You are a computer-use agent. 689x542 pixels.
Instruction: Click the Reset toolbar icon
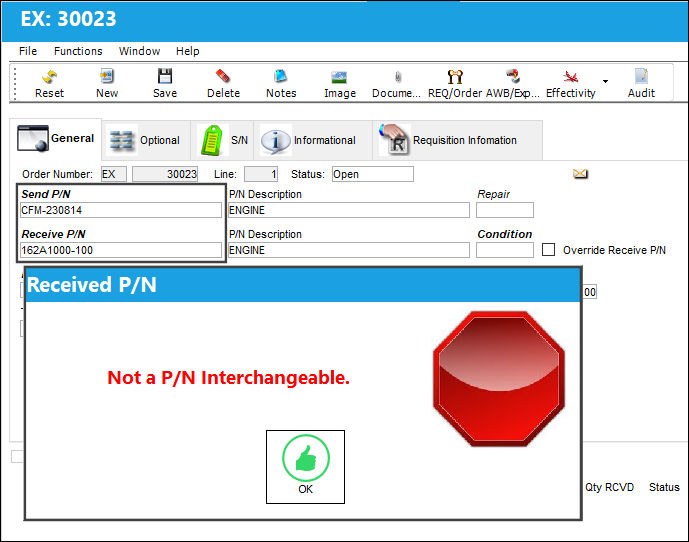(49, 83)
